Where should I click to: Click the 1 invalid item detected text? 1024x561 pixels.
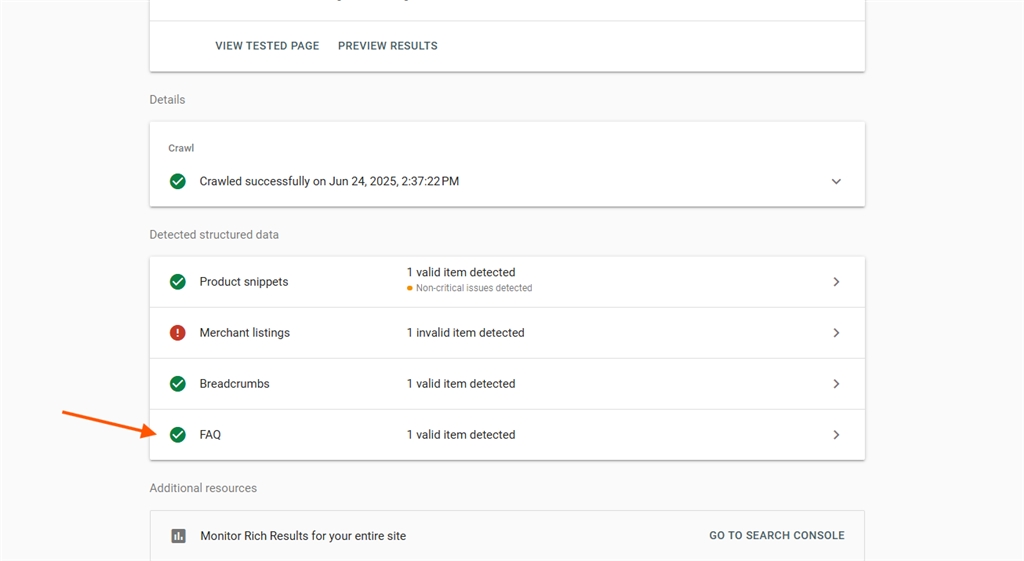466,332
